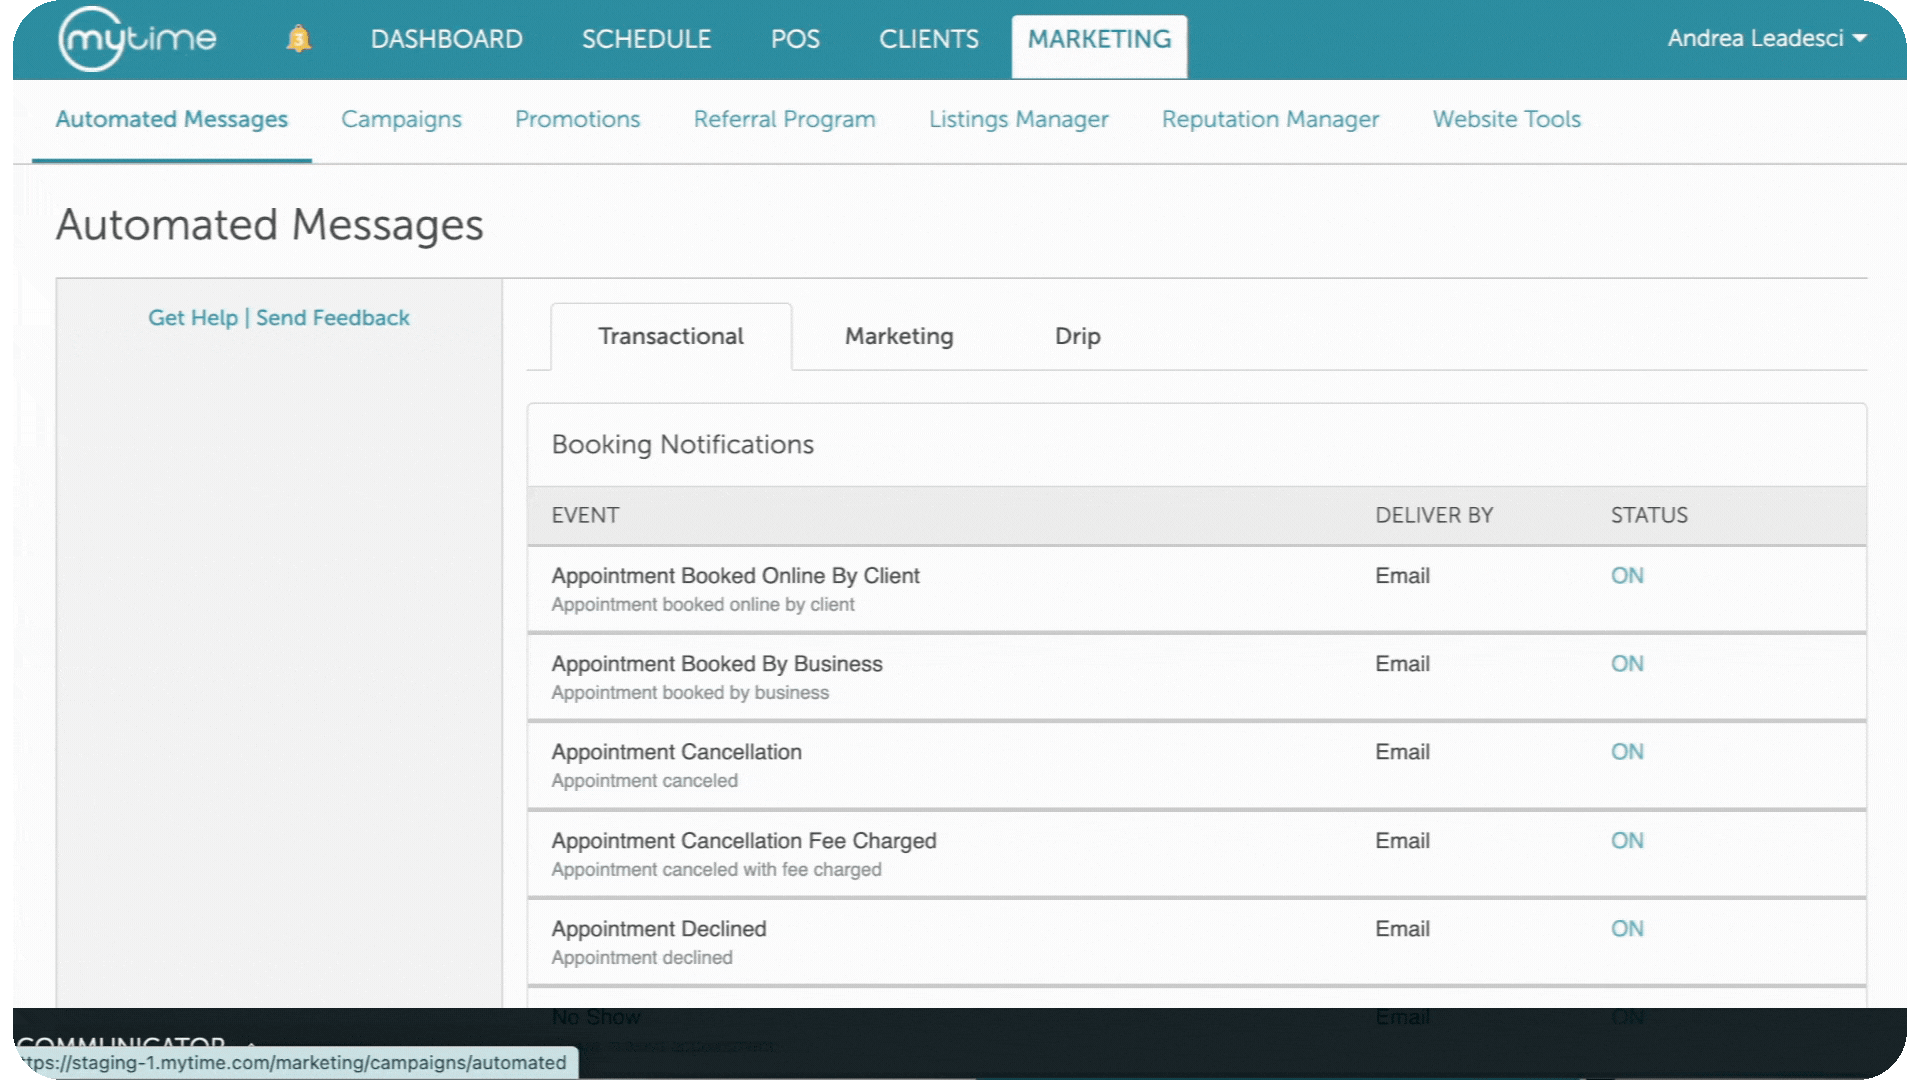The width and height of the screenshot is (1920, 1080).
Task: Toggle ON status for Appointment Booked By Business
Action: [x=1627, y=664]
